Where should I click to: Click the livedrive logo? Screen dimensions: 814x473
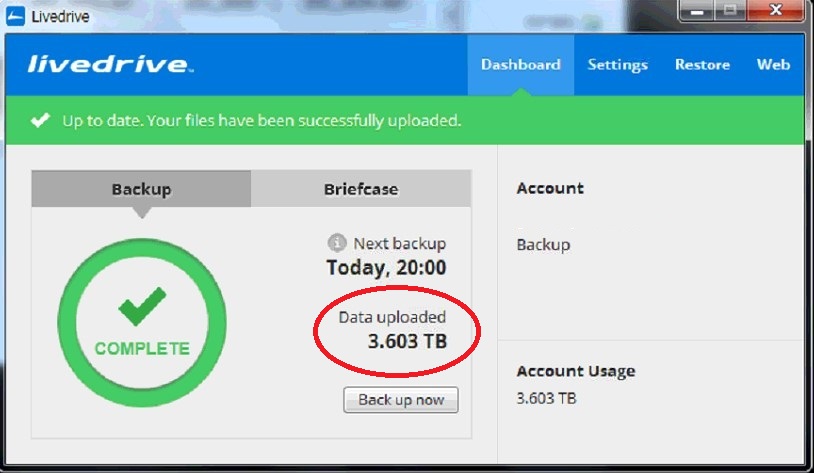(111, 64)
